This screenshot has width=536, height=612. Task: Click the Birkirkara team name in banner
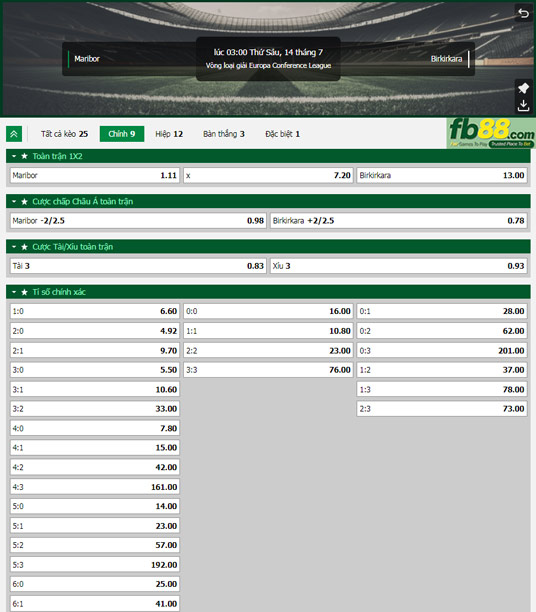coord(446,59)
